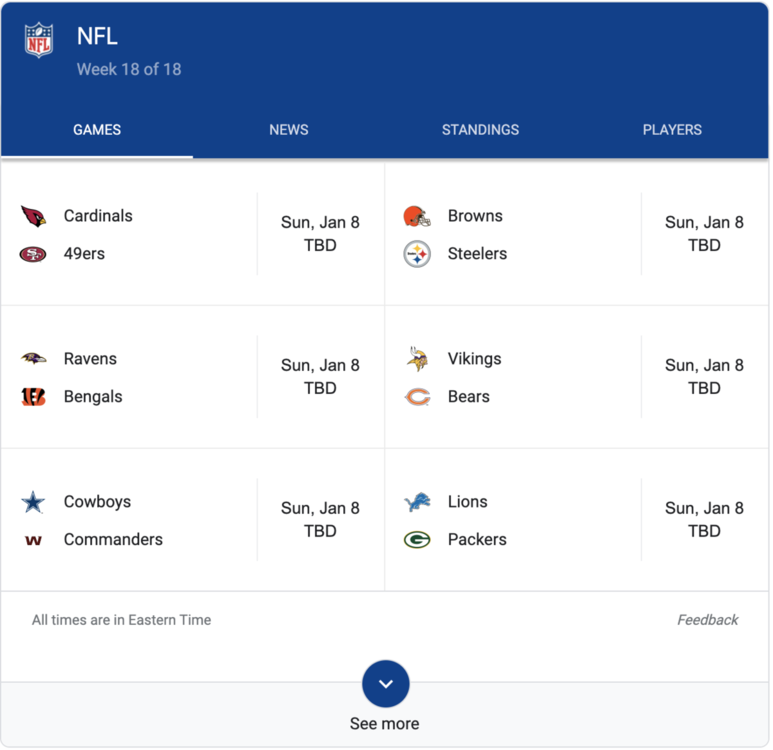The image size is (773, 750).
Task: Click the San Francisco 49ers logo
Action: point(33,254)
